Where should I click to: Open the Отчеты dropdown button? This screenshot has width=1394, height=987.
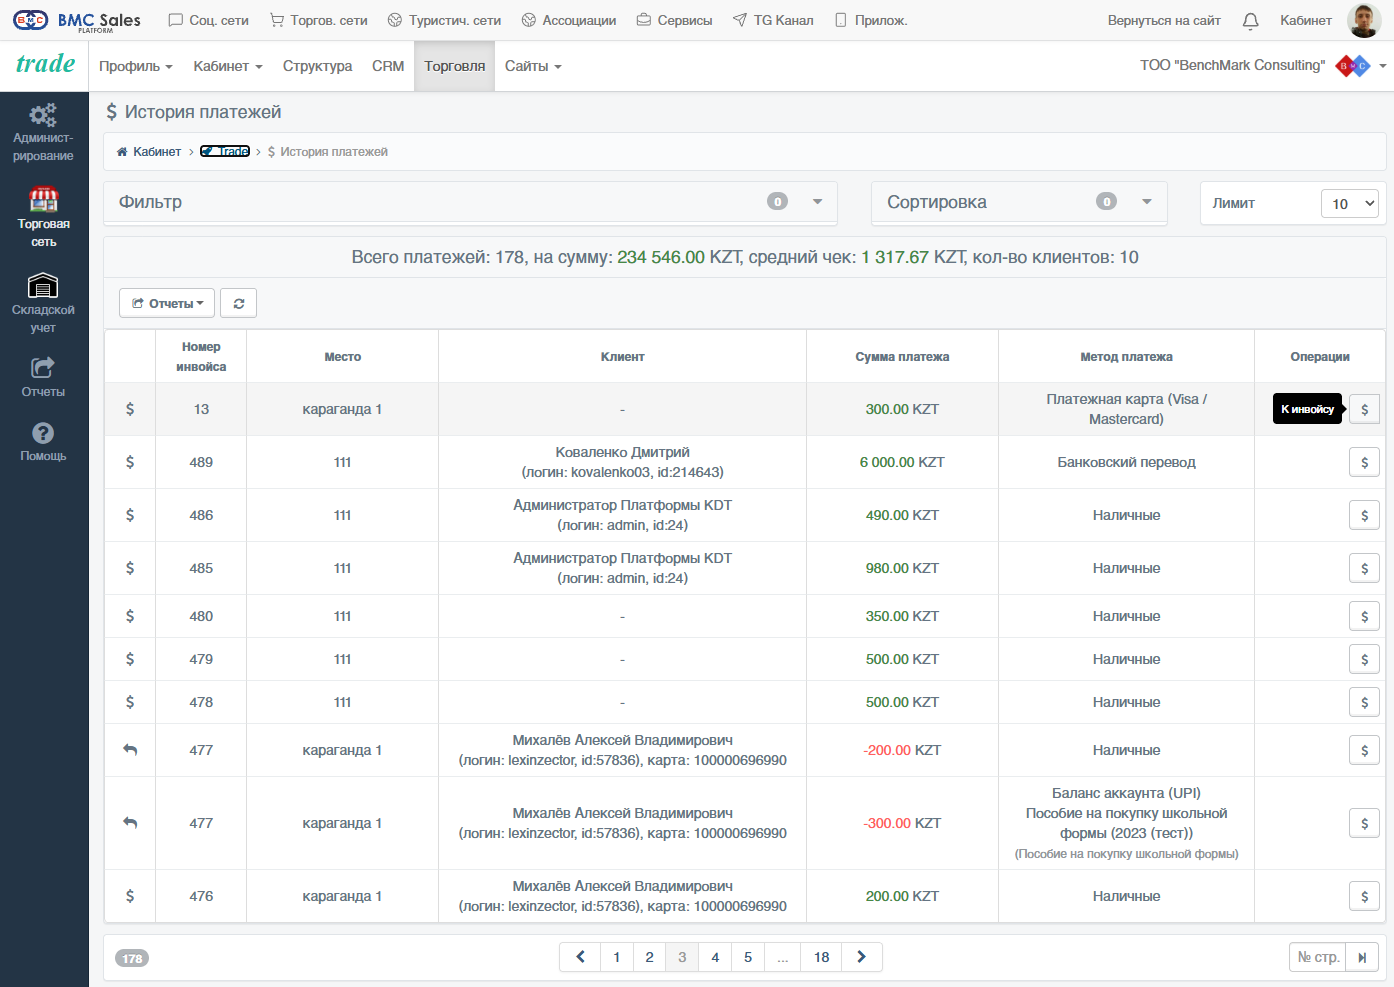point(167,303)
